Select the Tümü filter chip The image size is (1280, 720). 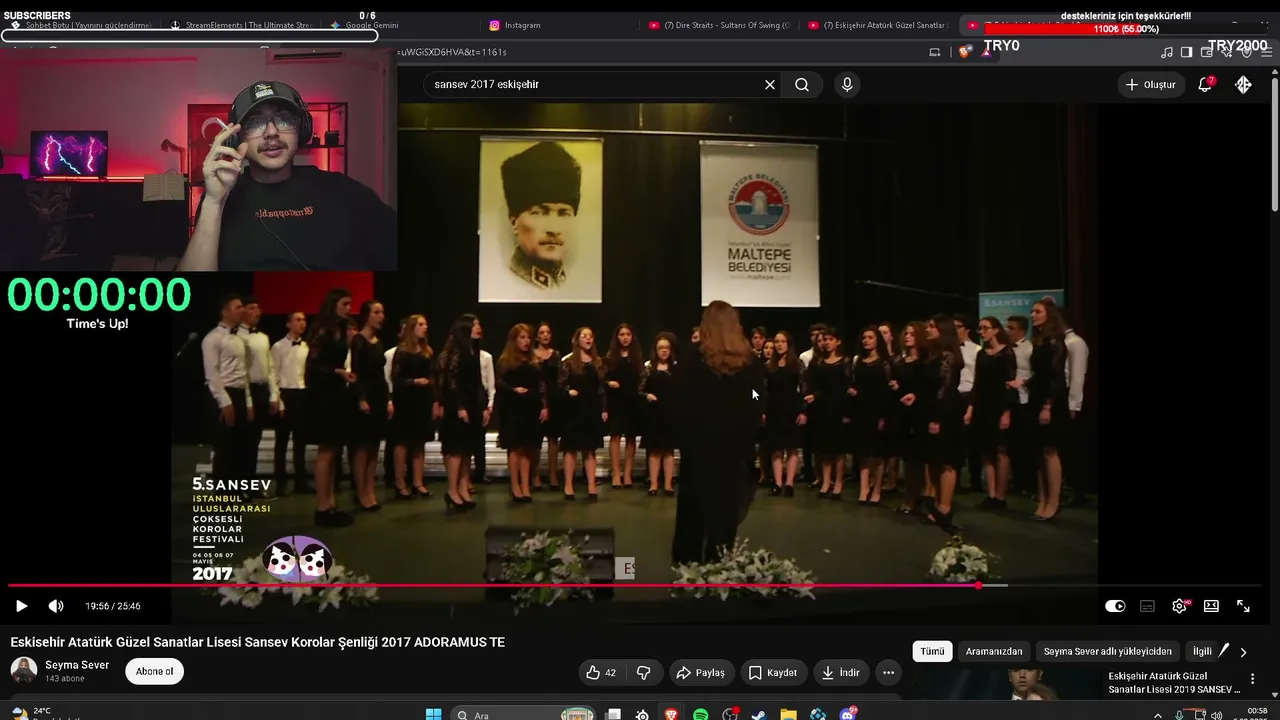pos(932,651)
